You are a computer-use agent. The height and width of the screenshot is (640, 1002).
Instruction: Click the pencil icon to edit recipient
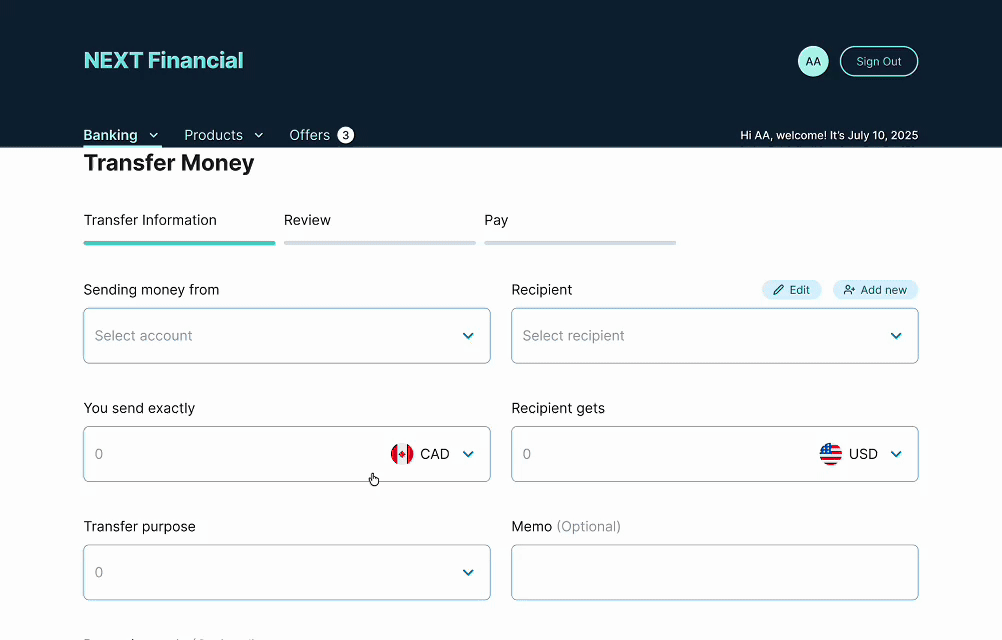(x=777, y=289)
